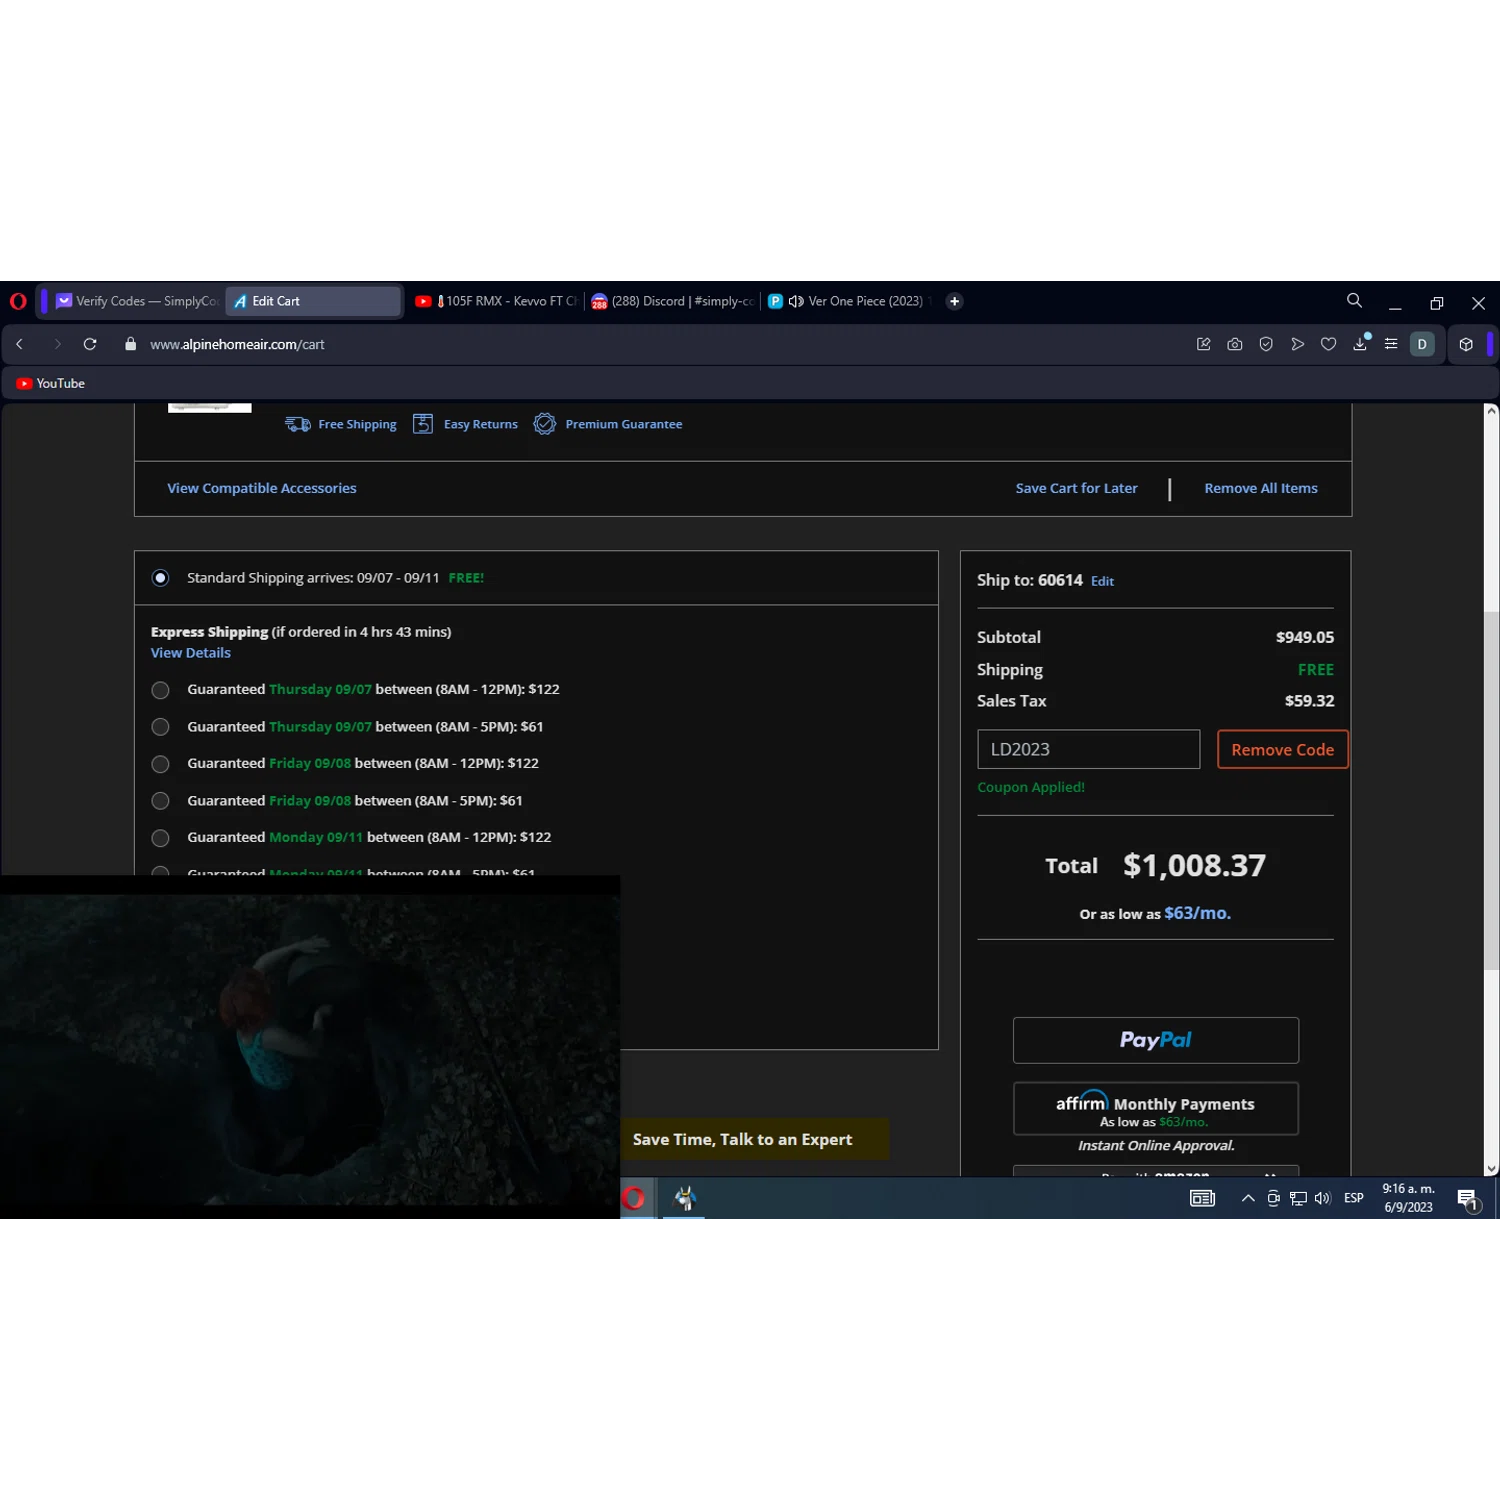This screenshot has height=1500, width=1500.
Task: Click the page vertical scrollbar thumb
Action: coord(1491,790)
